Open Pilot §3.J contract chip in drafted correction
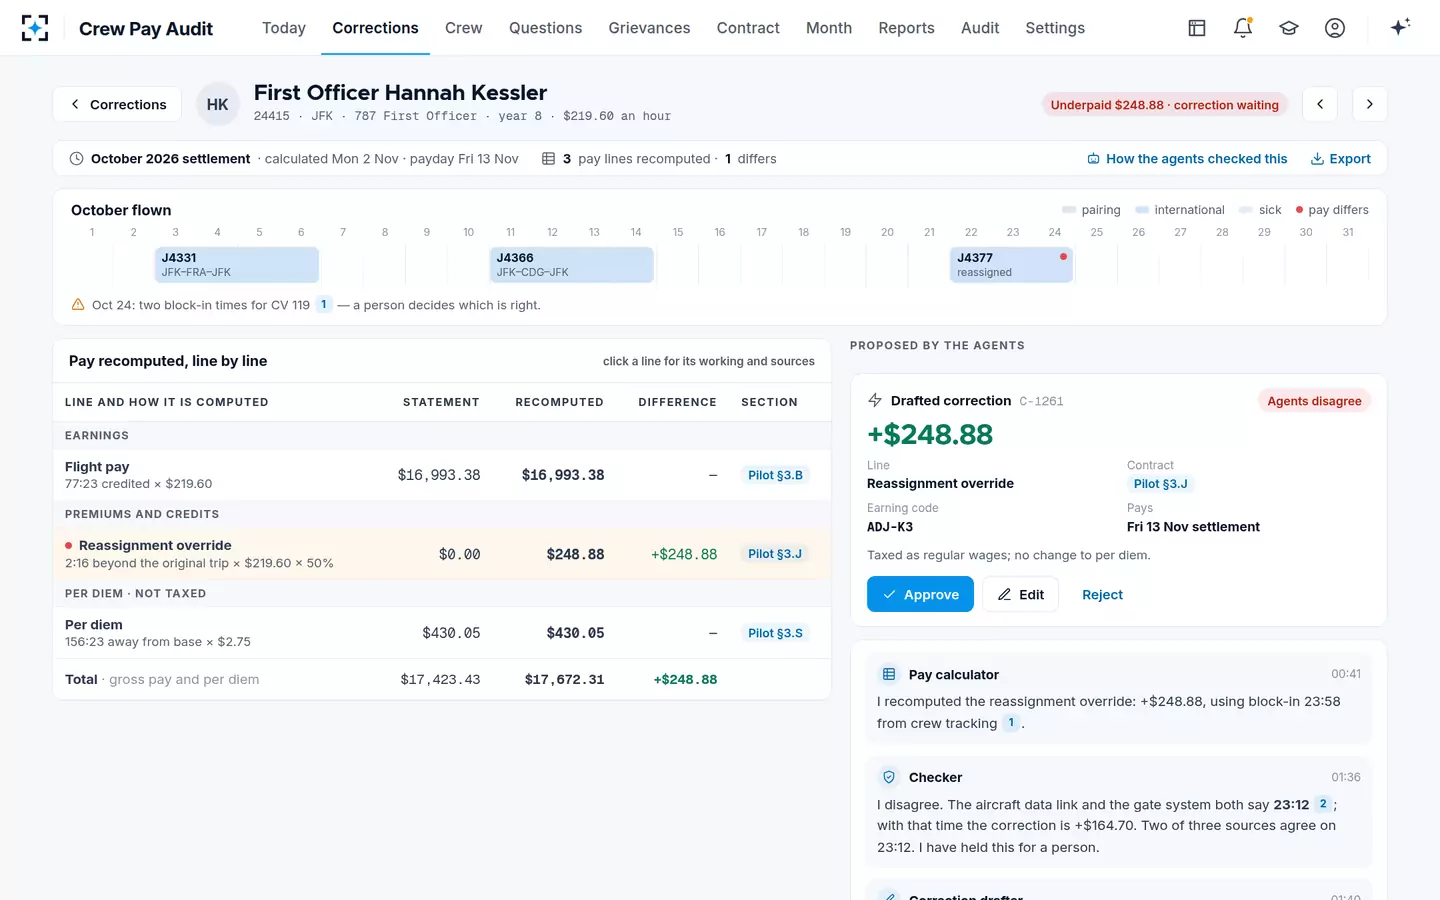 tap(1160, 484)
